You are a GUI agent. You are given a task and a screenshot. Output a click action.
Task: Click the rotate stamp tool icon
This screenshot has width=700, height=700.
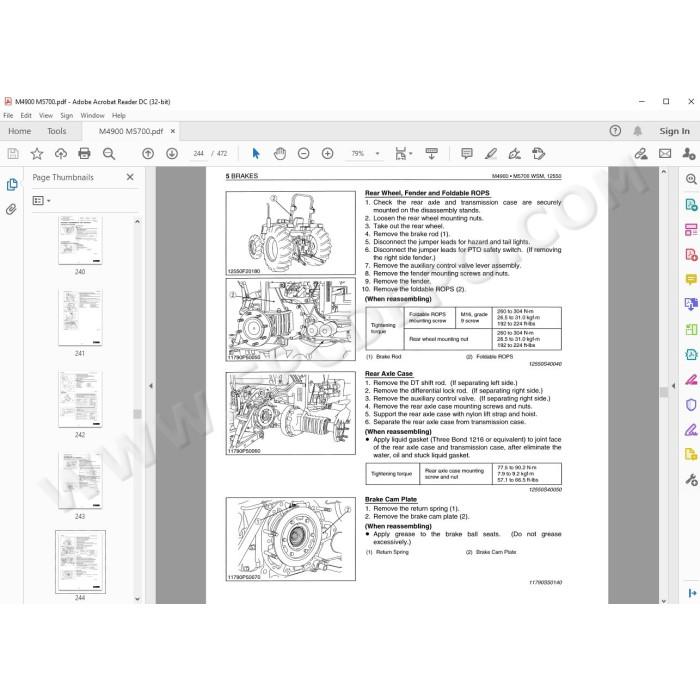click(539, 154)
